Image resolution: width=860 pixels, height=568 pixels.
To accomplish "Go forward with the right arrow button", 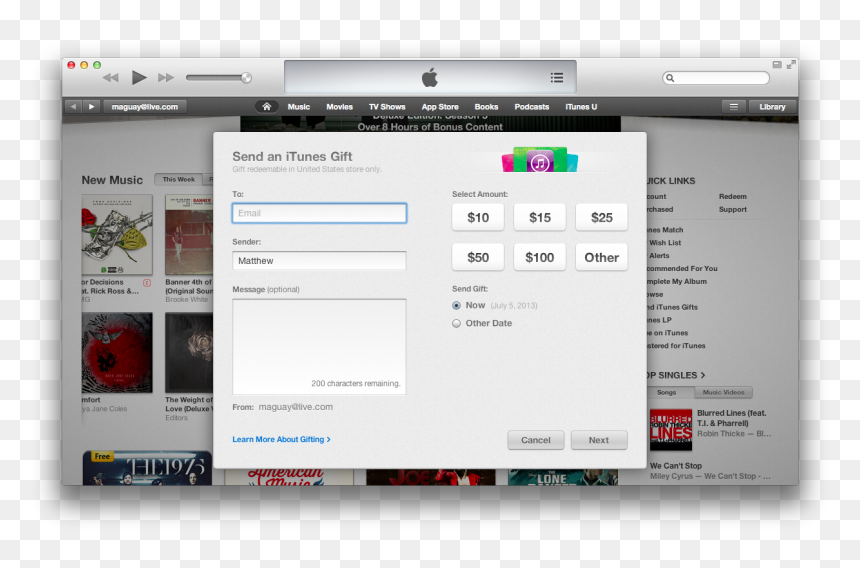I will point(92,106).
